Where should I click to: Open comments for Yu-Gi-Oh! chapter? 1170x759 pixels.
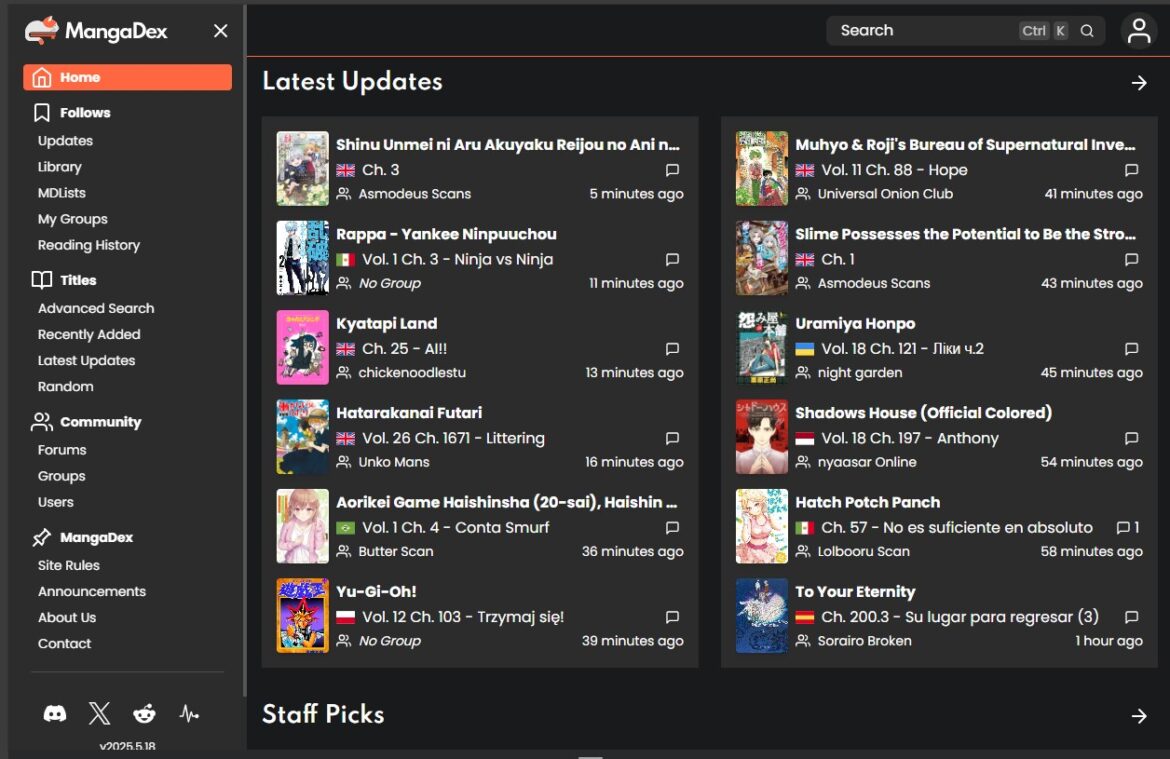click(672, 617)
